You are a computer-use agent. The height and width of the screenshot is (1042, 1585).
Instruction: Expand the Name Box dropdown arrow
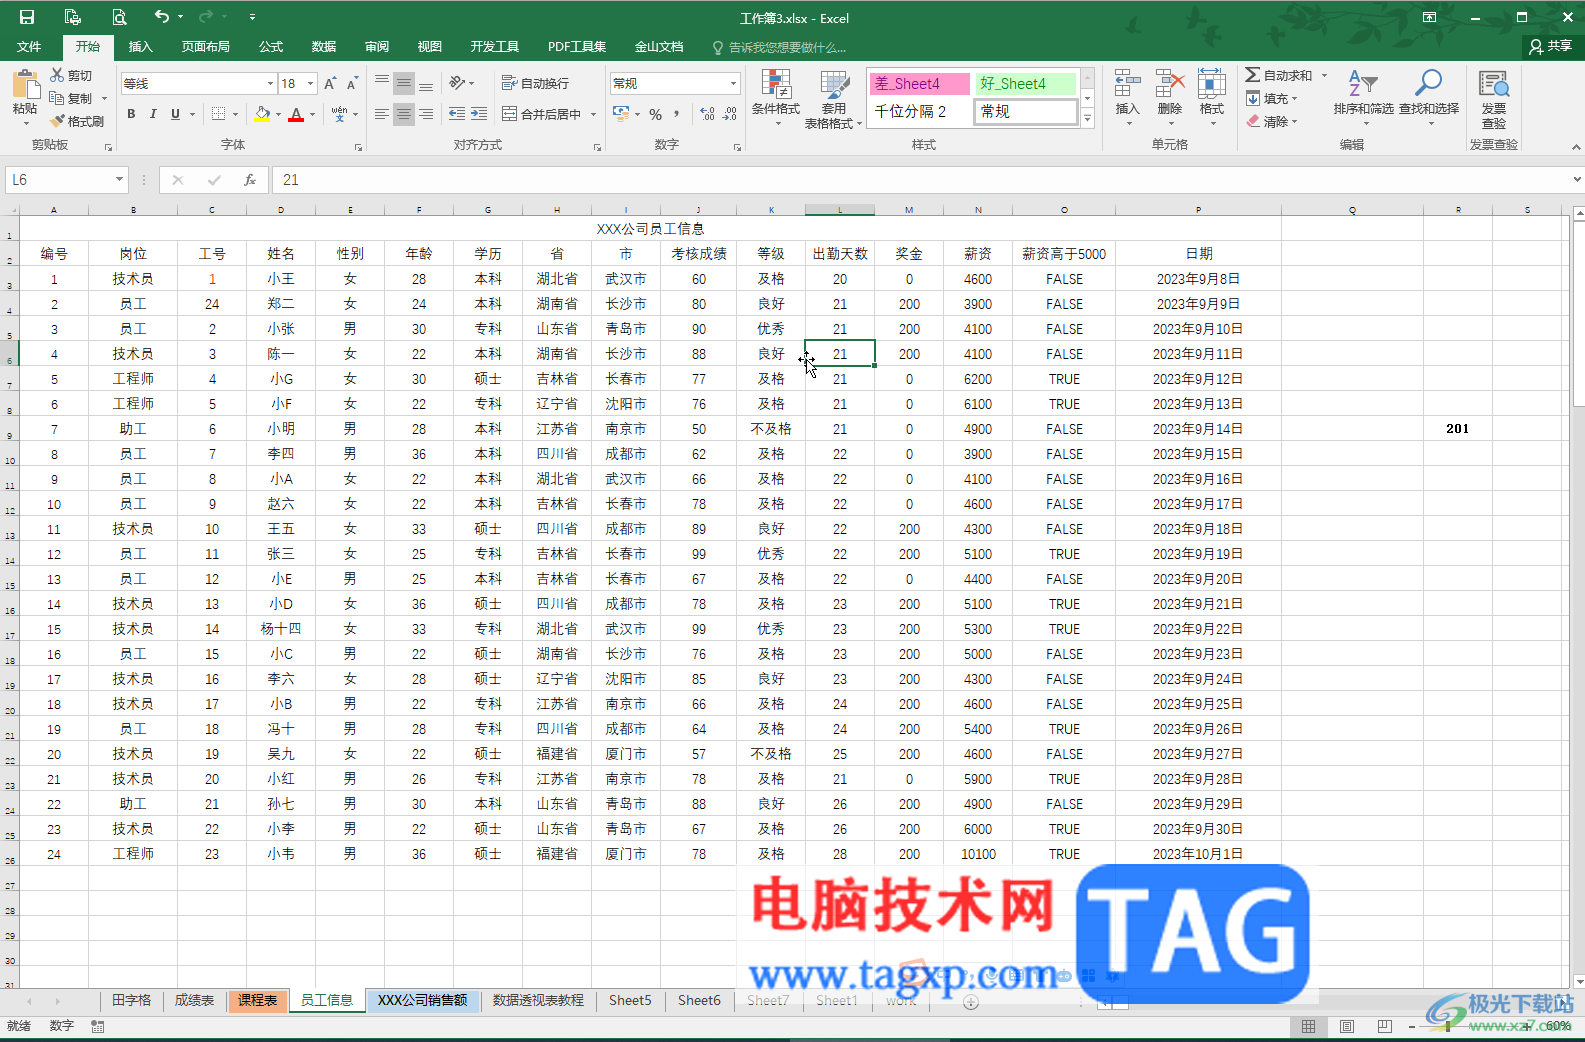click(x=119, y=180)
